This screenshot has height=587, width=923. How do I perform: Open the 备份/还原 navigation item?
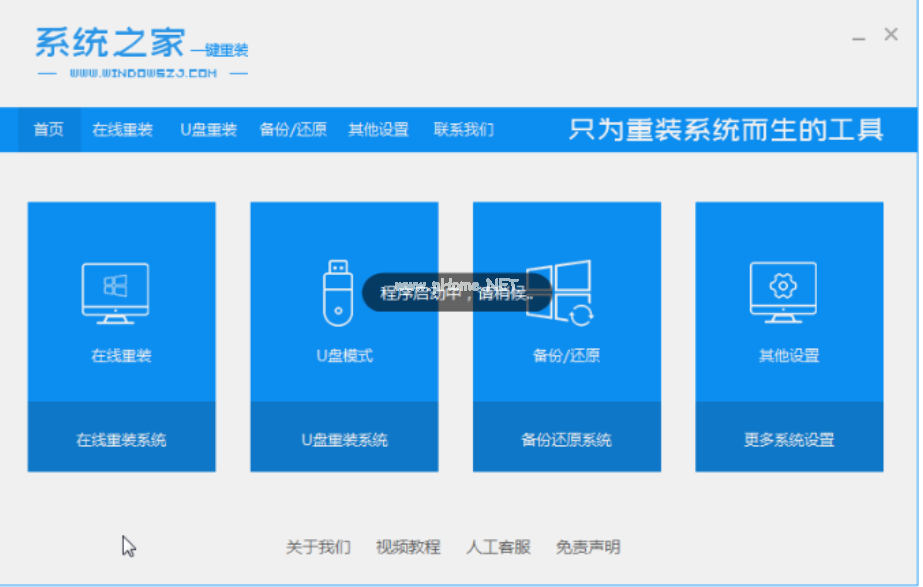coord(291,129)
